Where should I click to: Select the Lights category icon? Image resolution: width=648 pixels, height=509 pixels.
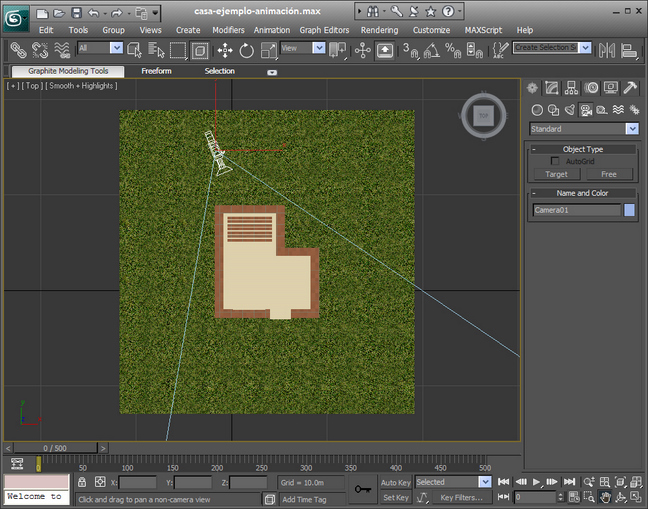[569, 109]
